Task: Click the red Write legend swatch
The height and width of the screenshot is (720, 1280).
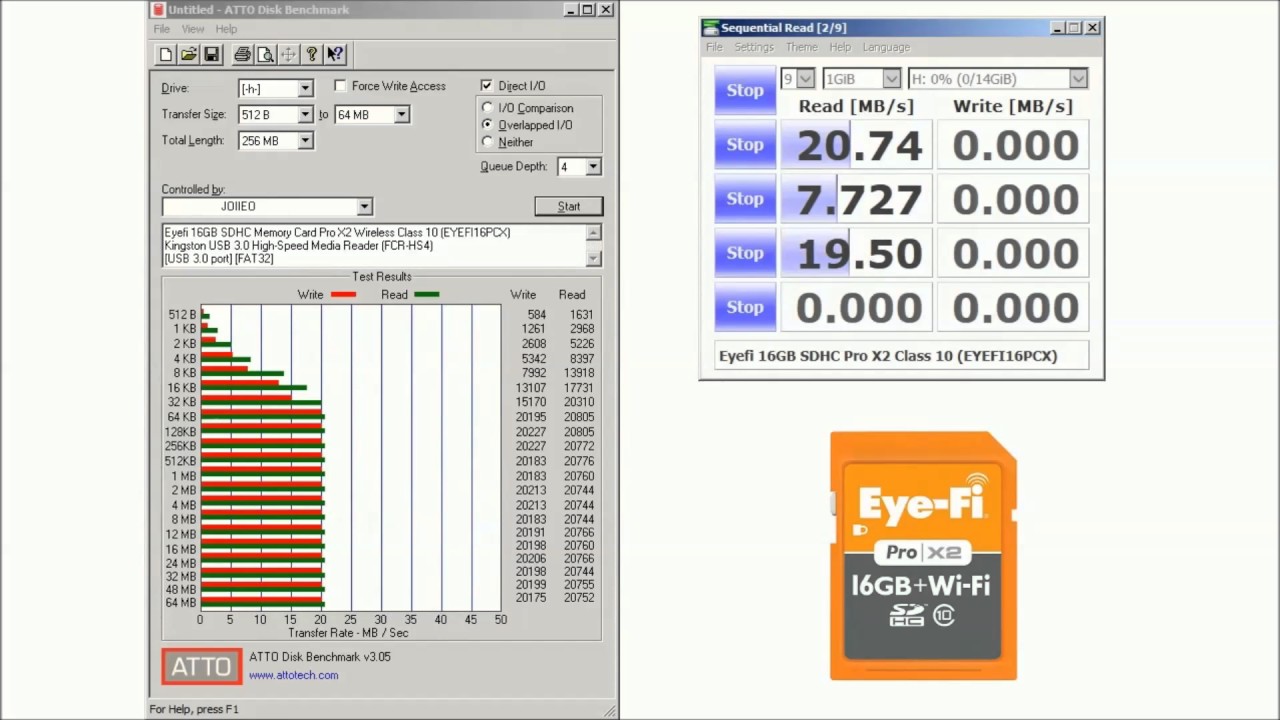Action: click(x=343, y=295)
